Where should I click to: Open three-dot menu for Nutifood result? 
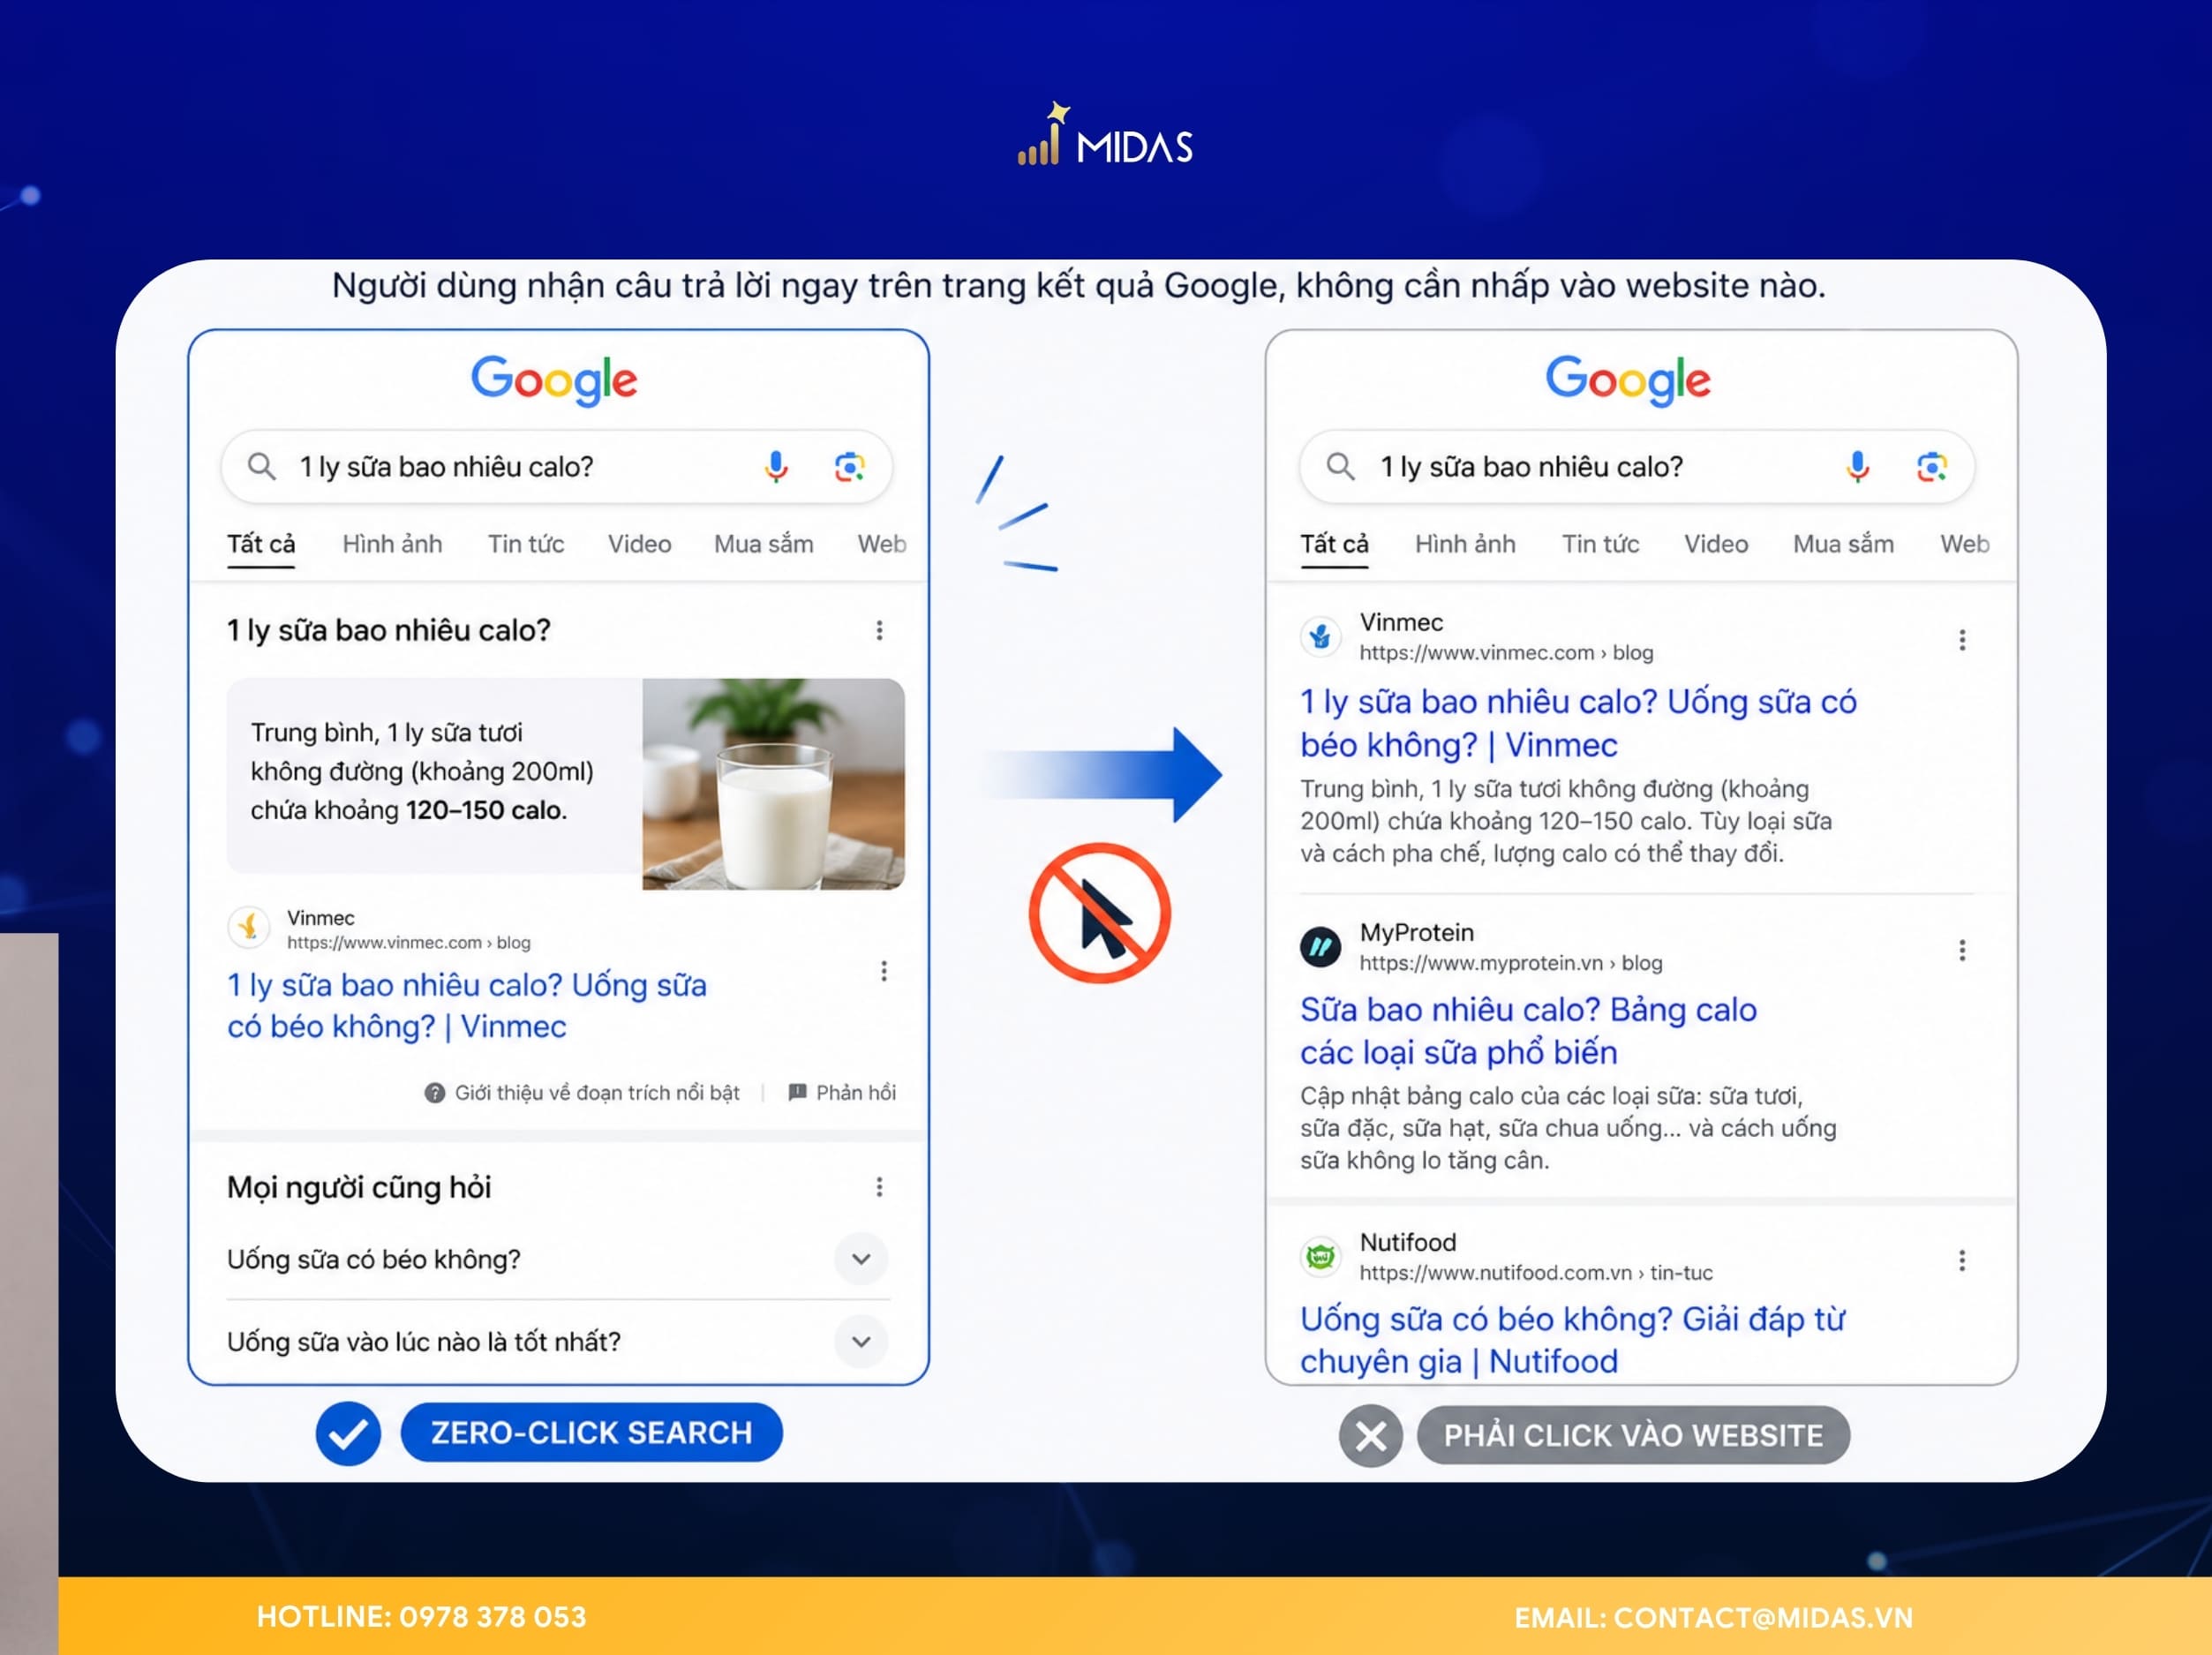pyautogui.click(x=1962, y=1260)
